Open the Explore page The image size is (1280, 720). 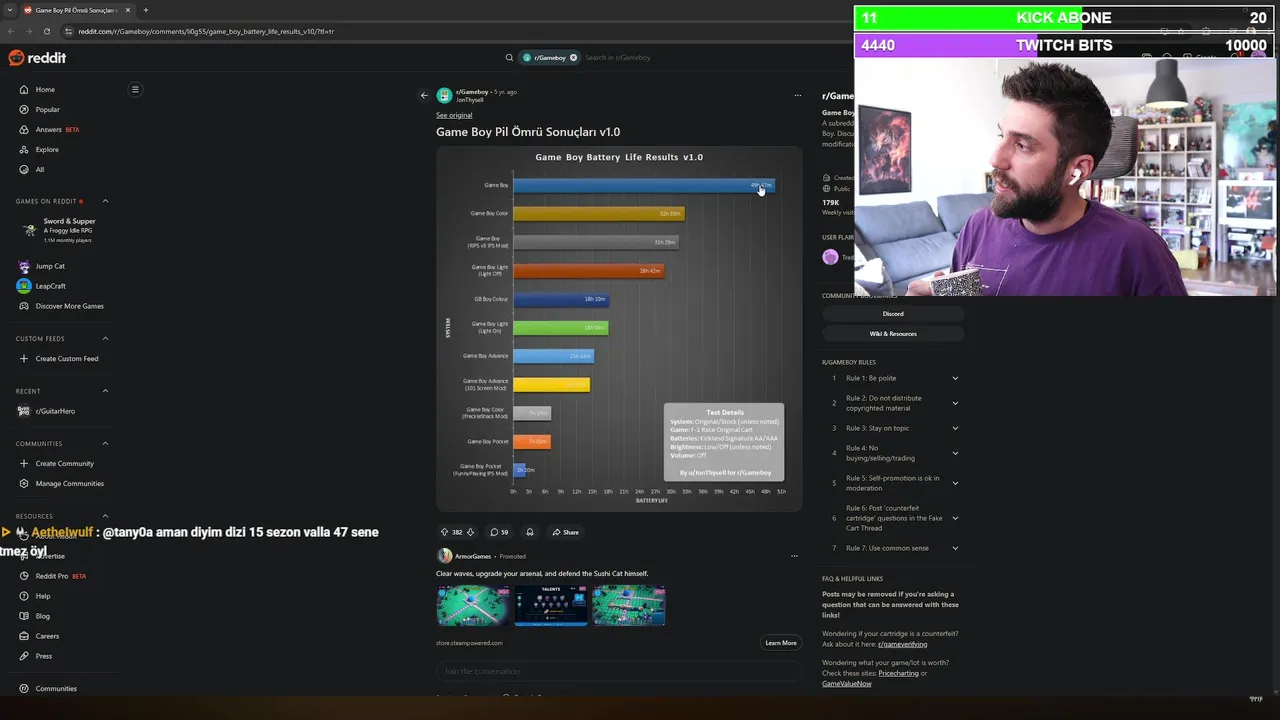click(x=47, y=149)
